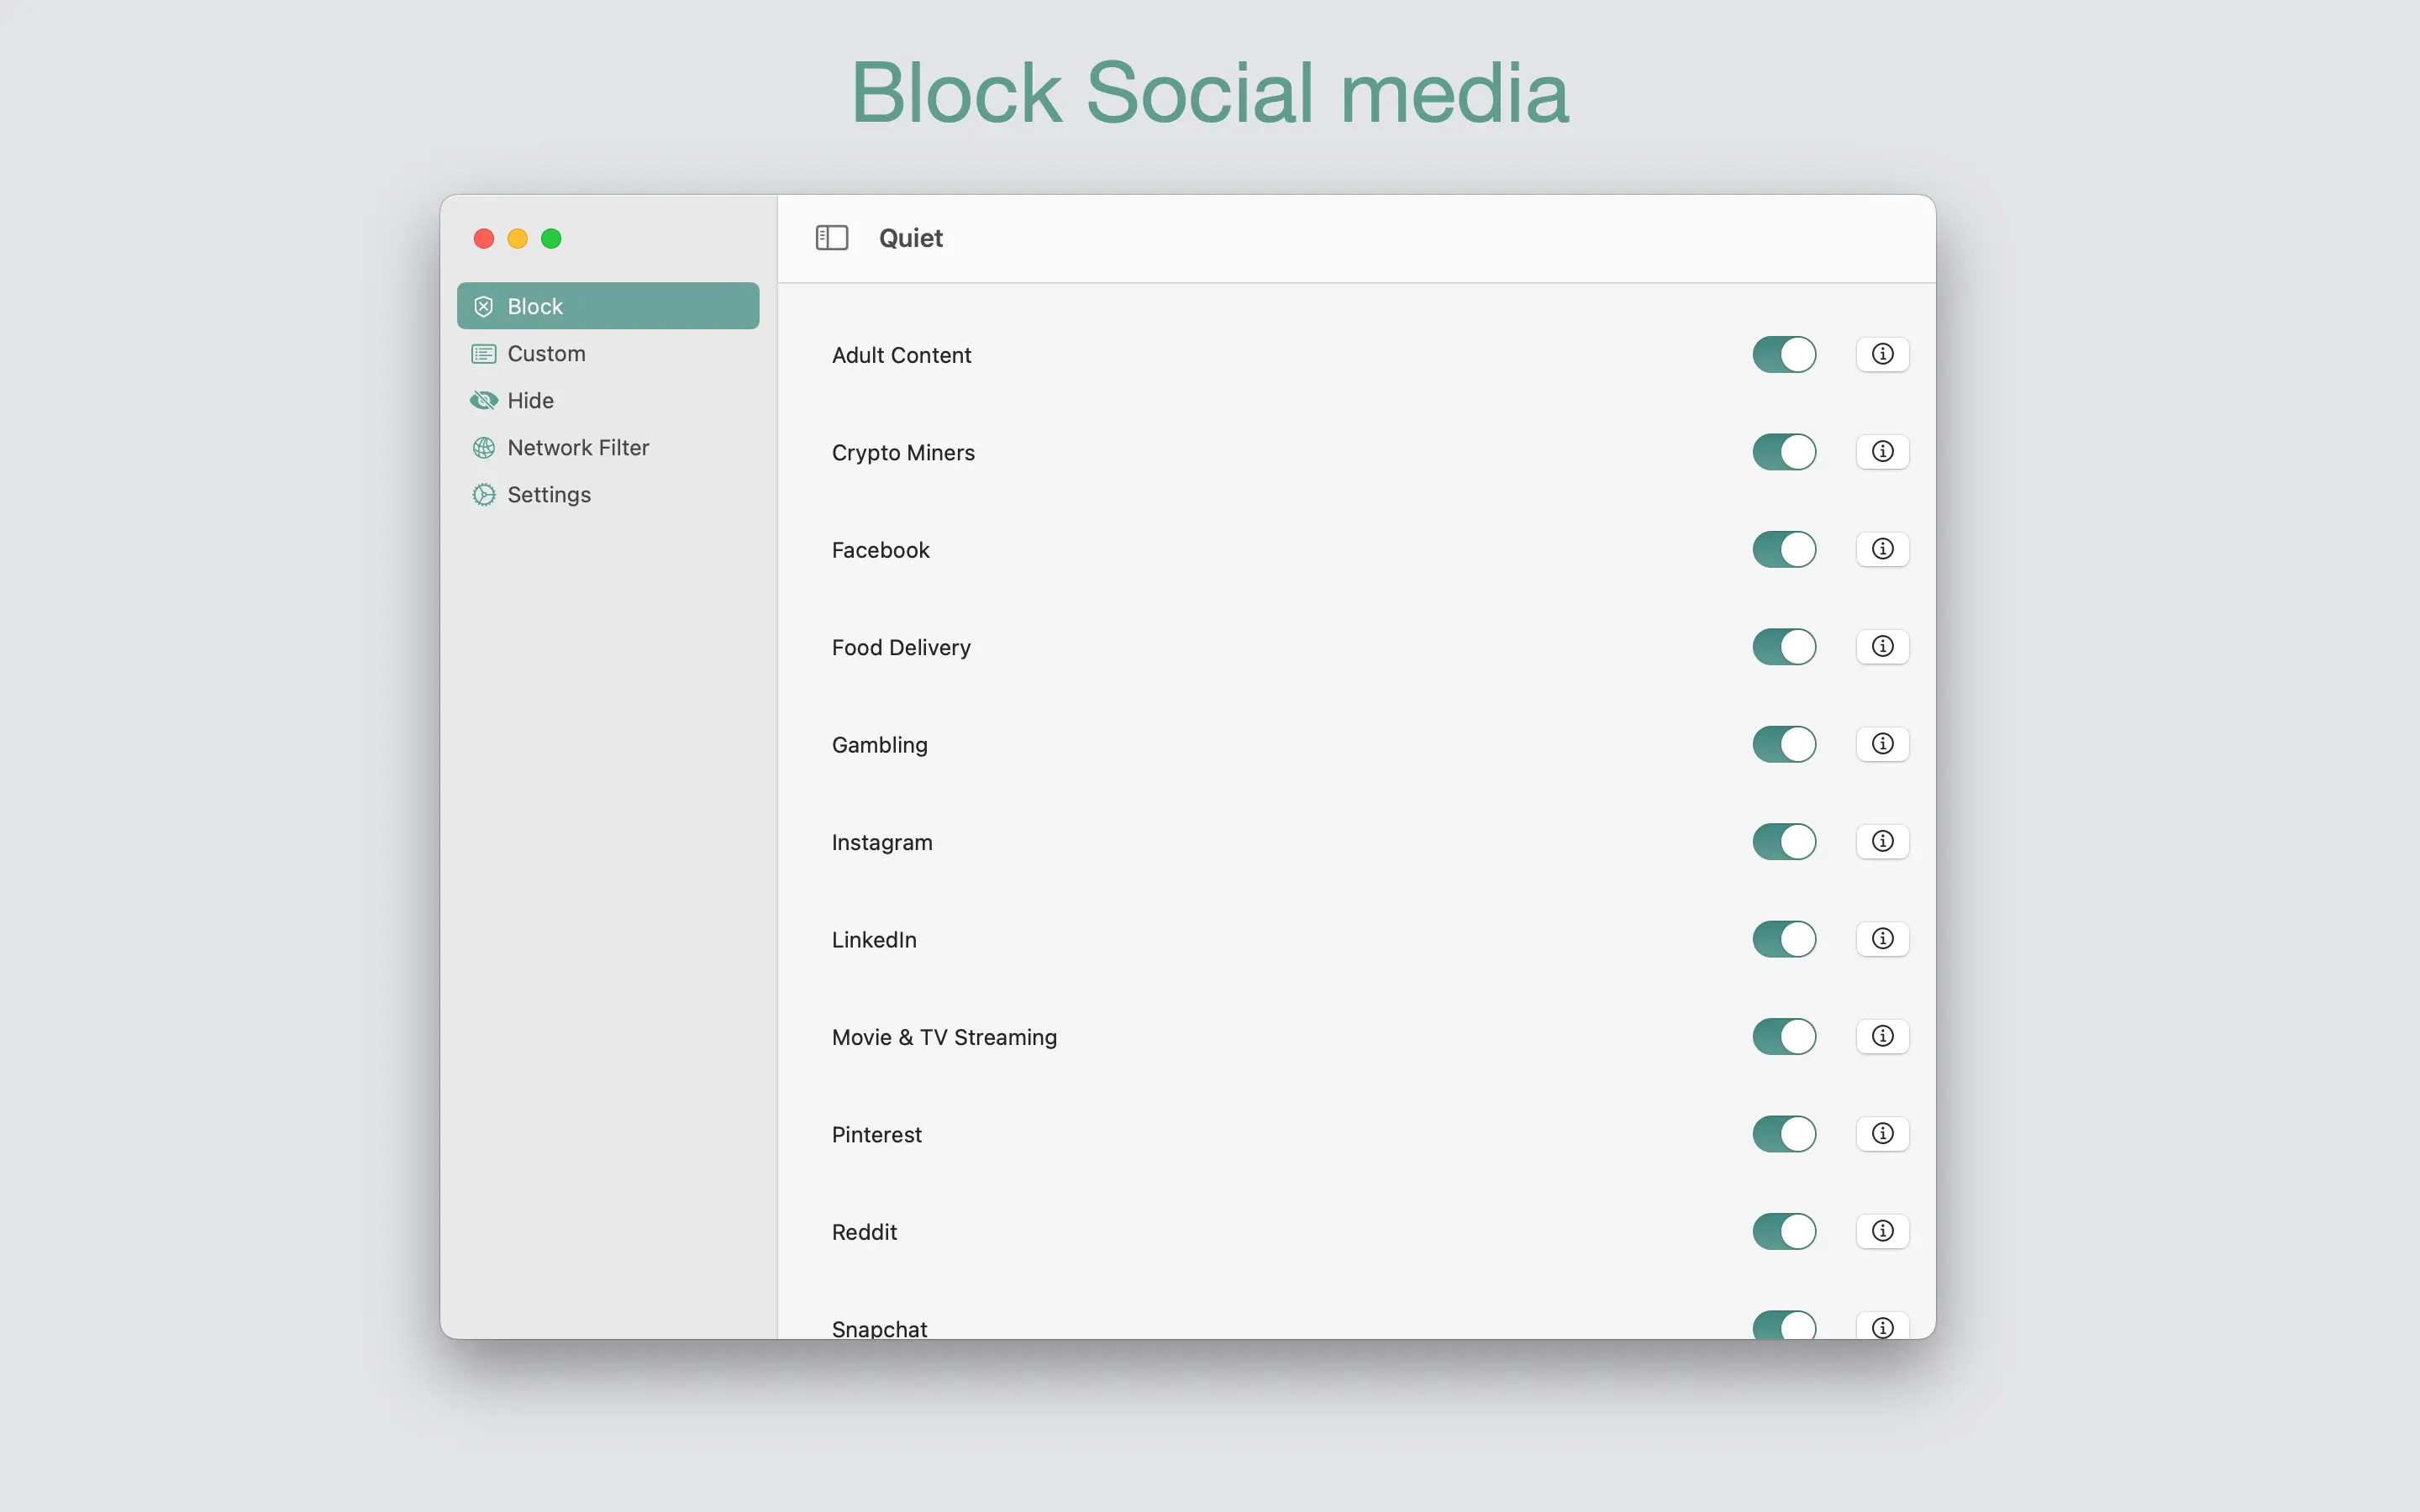Toggle the sidebar show/hide icon
The image size is (2420, 1512).
point(831,238)
